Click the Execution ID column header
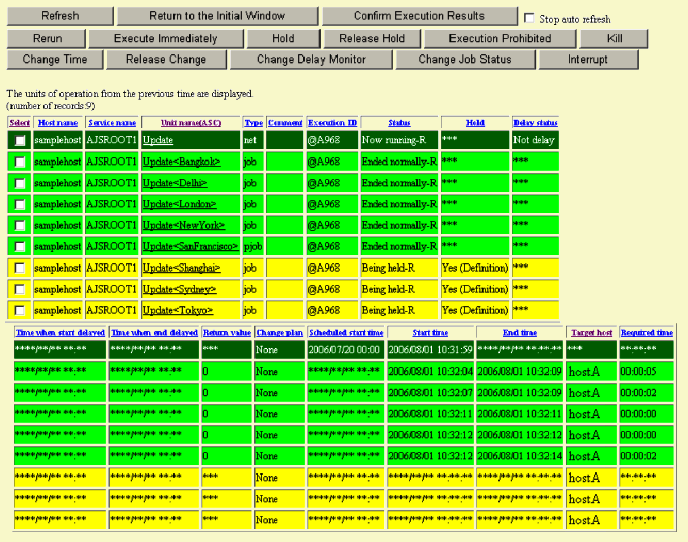 point(332,122)
